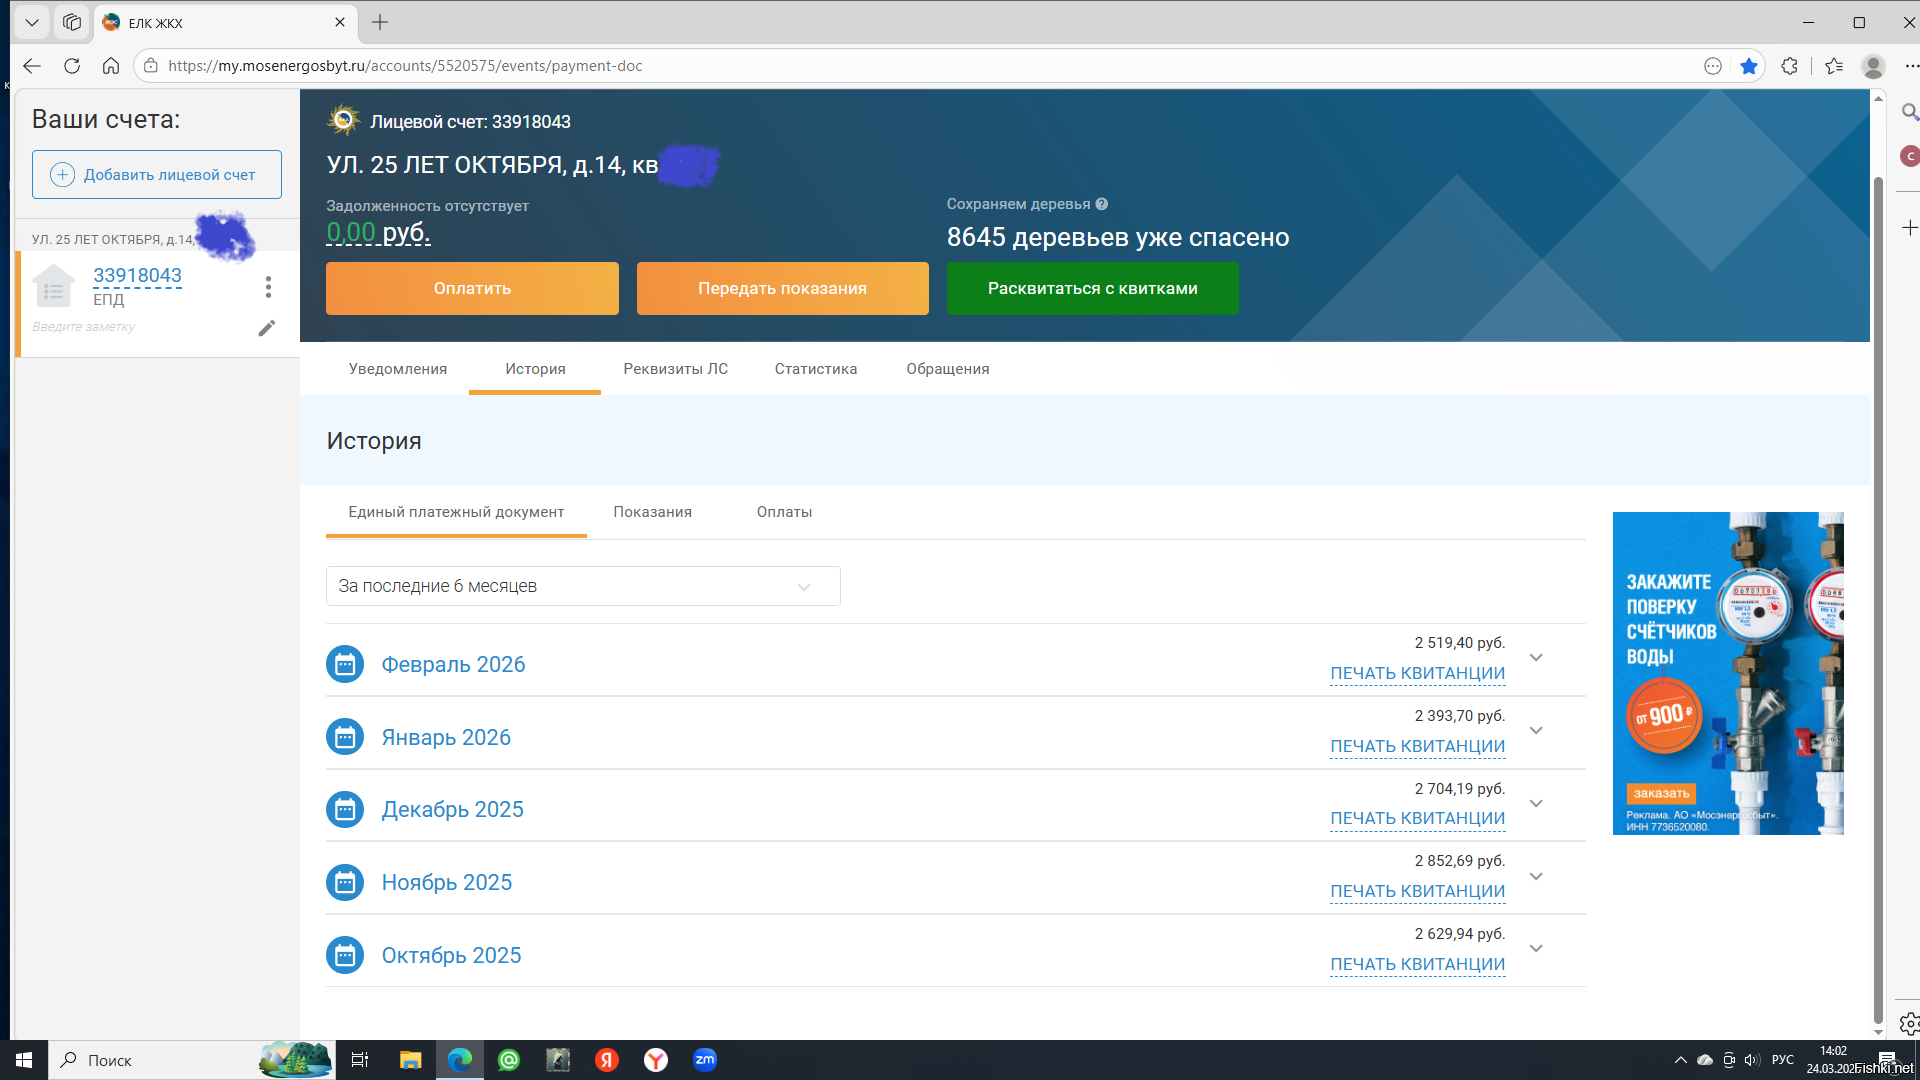Viewport: 1920px width, 1080px height.
Task: Open the Показания sub-tab
Action: click(652, 512)
